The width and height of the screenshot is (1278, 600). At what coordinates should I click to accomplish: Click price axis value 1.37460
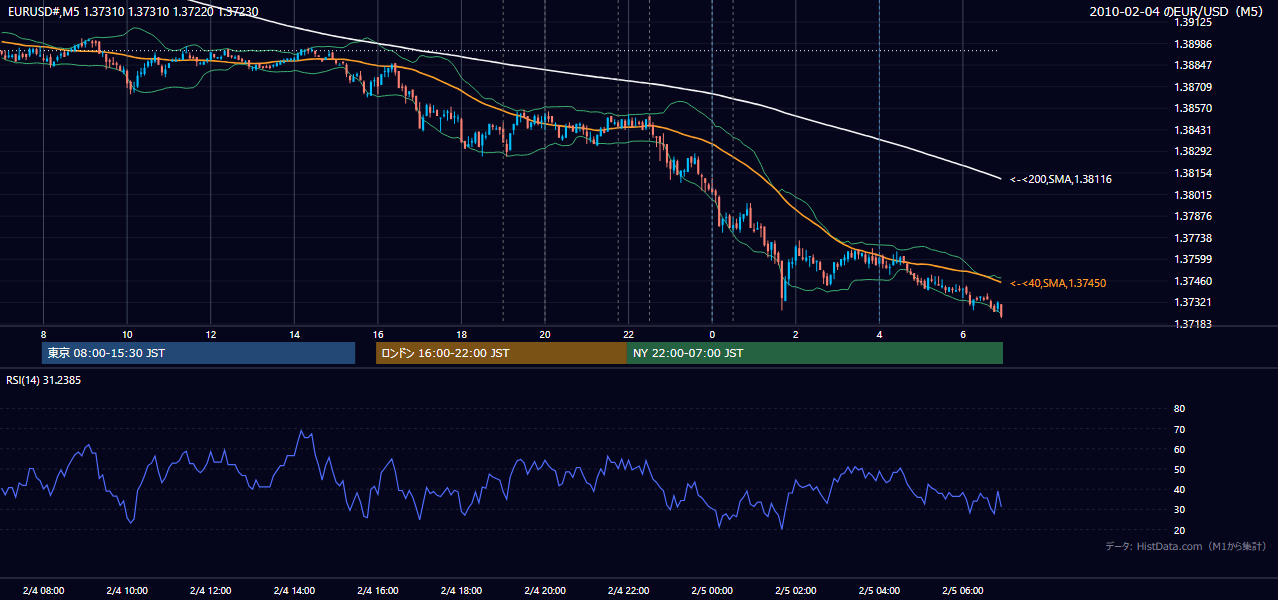pos(1193,281)
